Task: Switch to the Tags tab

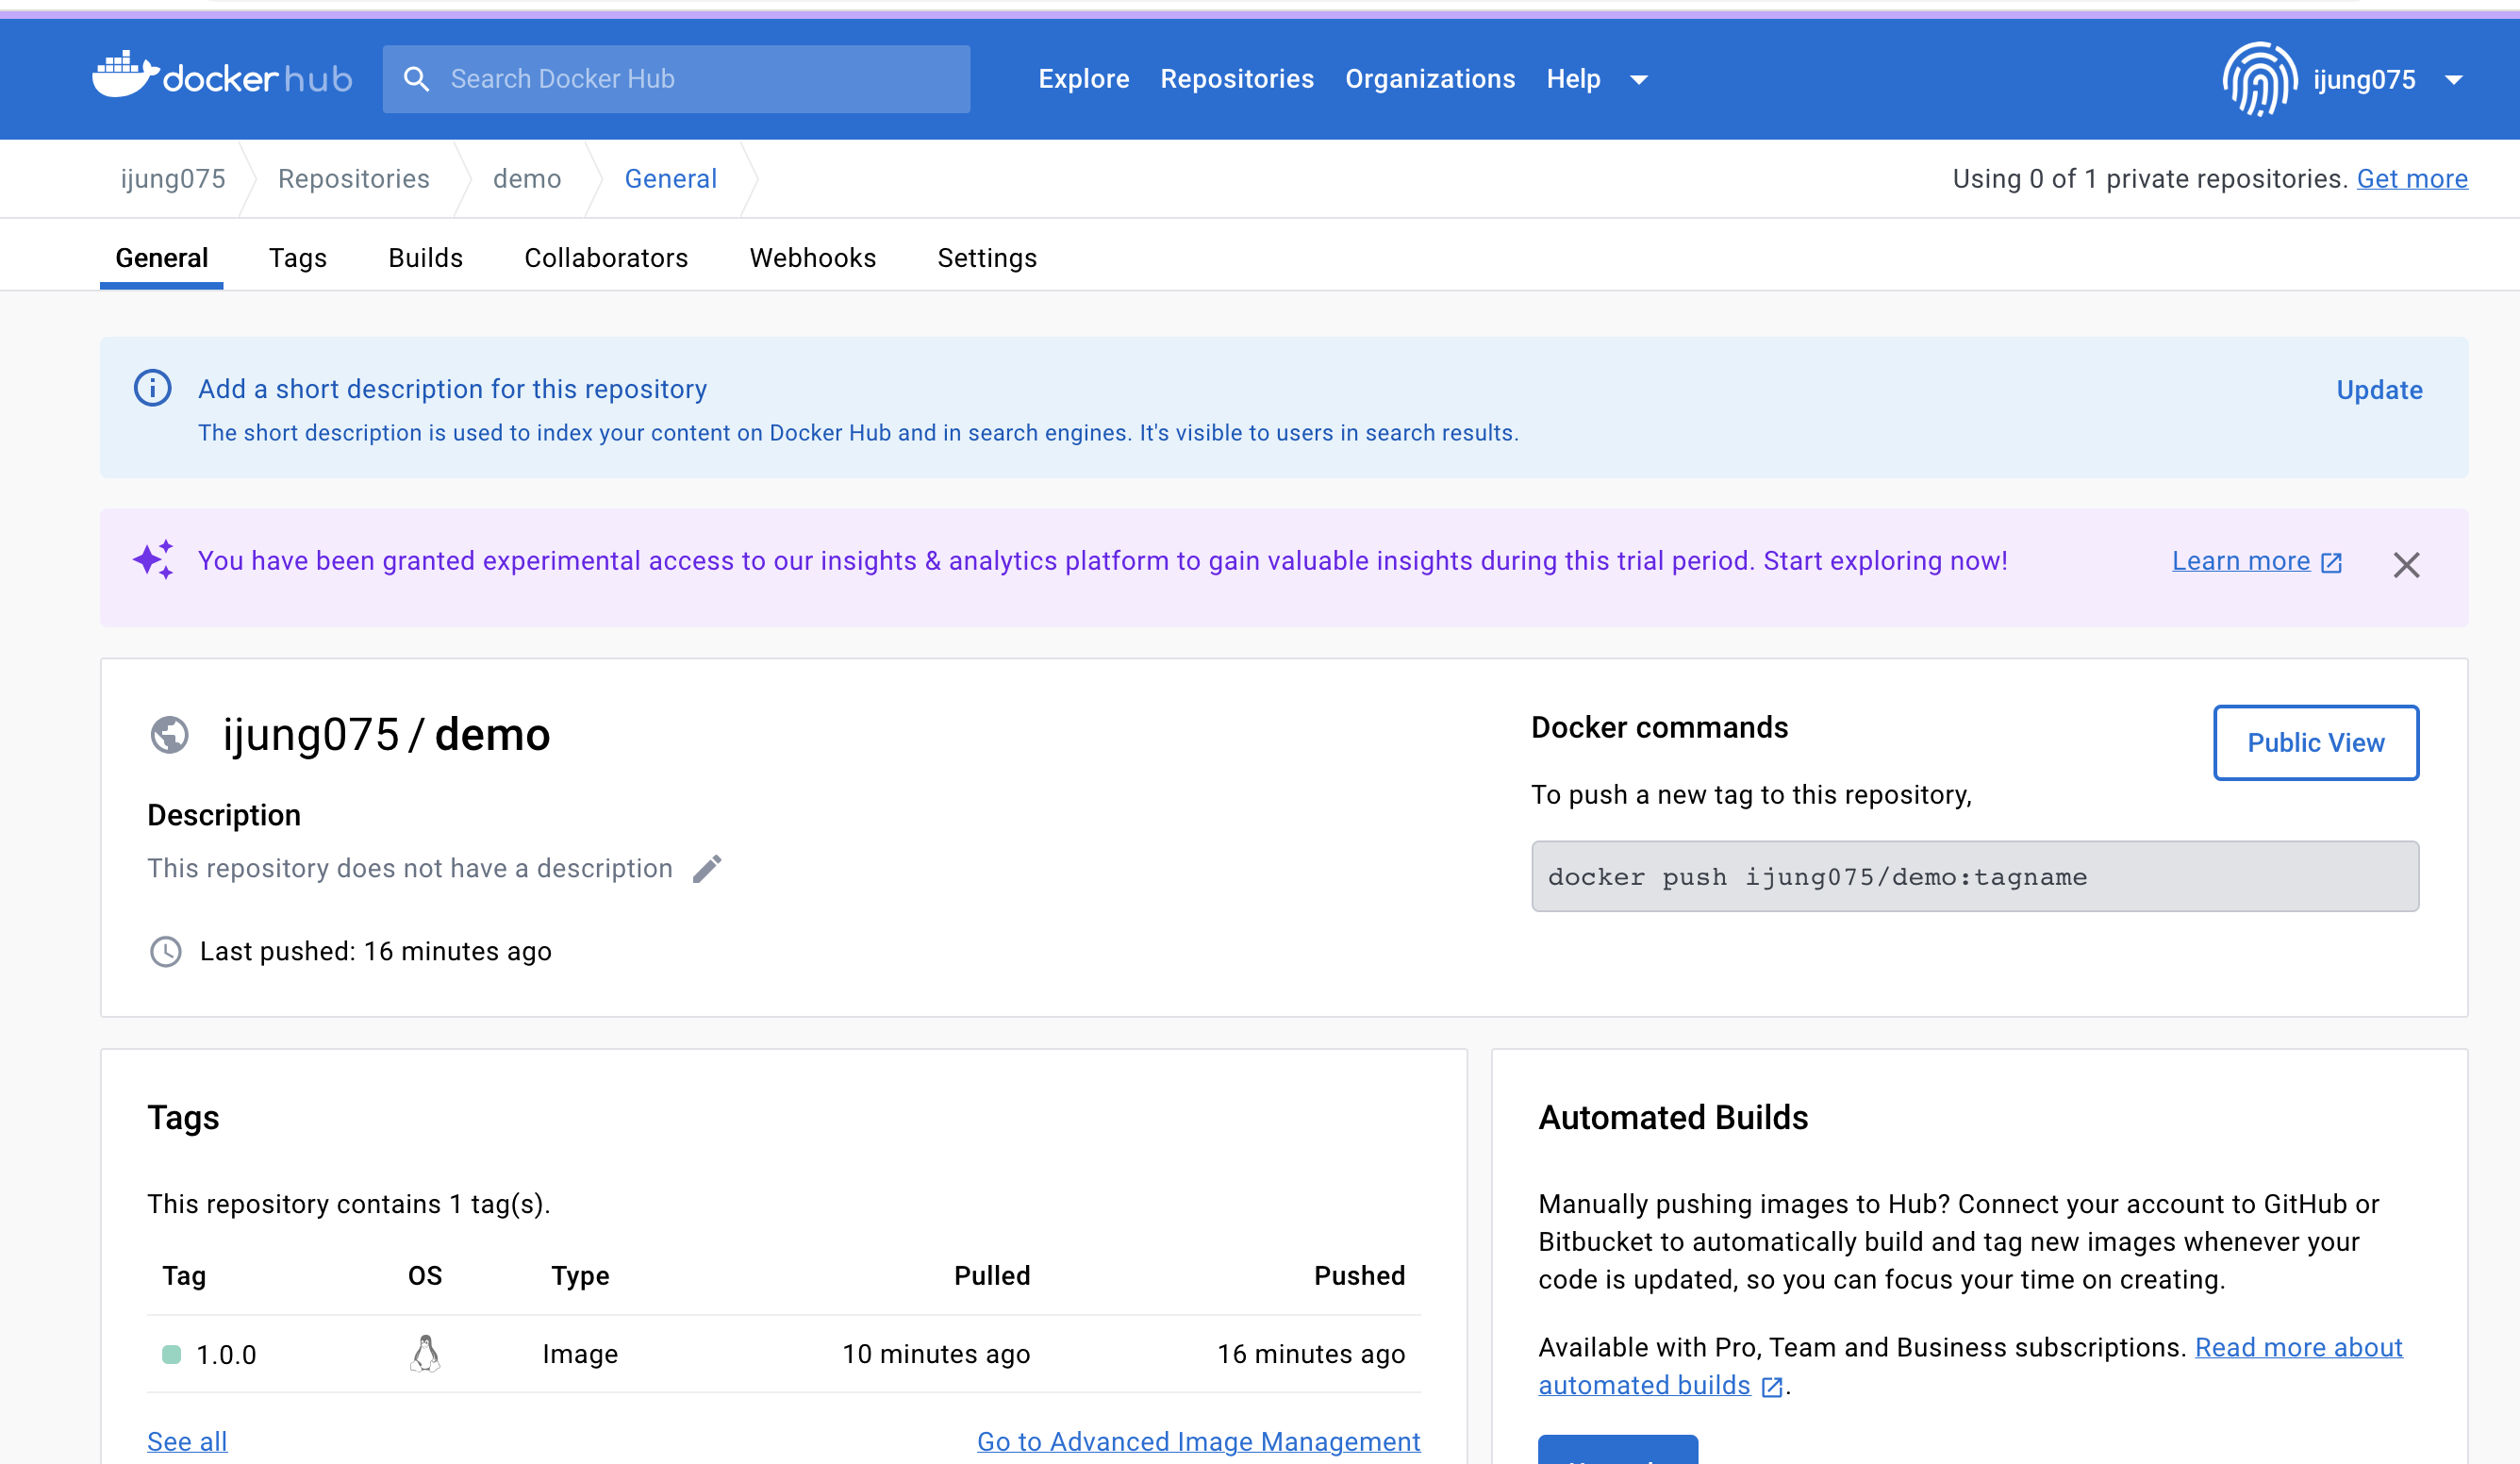Action: point(298,258)
